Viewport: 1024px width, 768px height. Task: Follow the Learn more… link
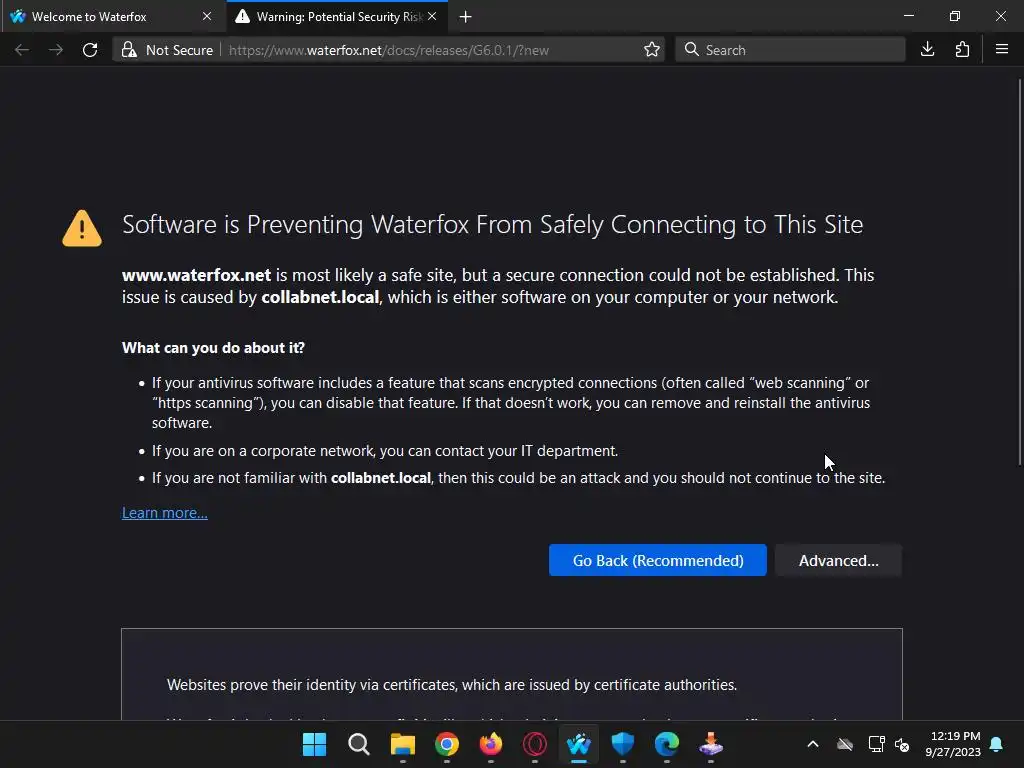click(x=165, y=513)
